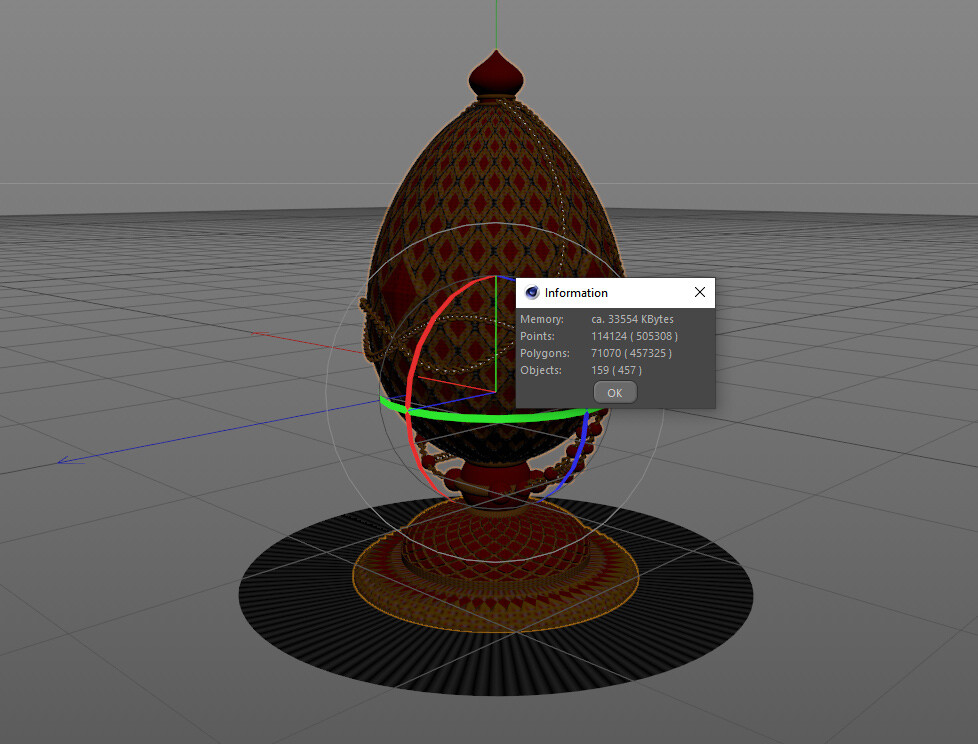Click the egg's onion-dome finial
This screenshot has height=744, width=978.
[496, 74]
